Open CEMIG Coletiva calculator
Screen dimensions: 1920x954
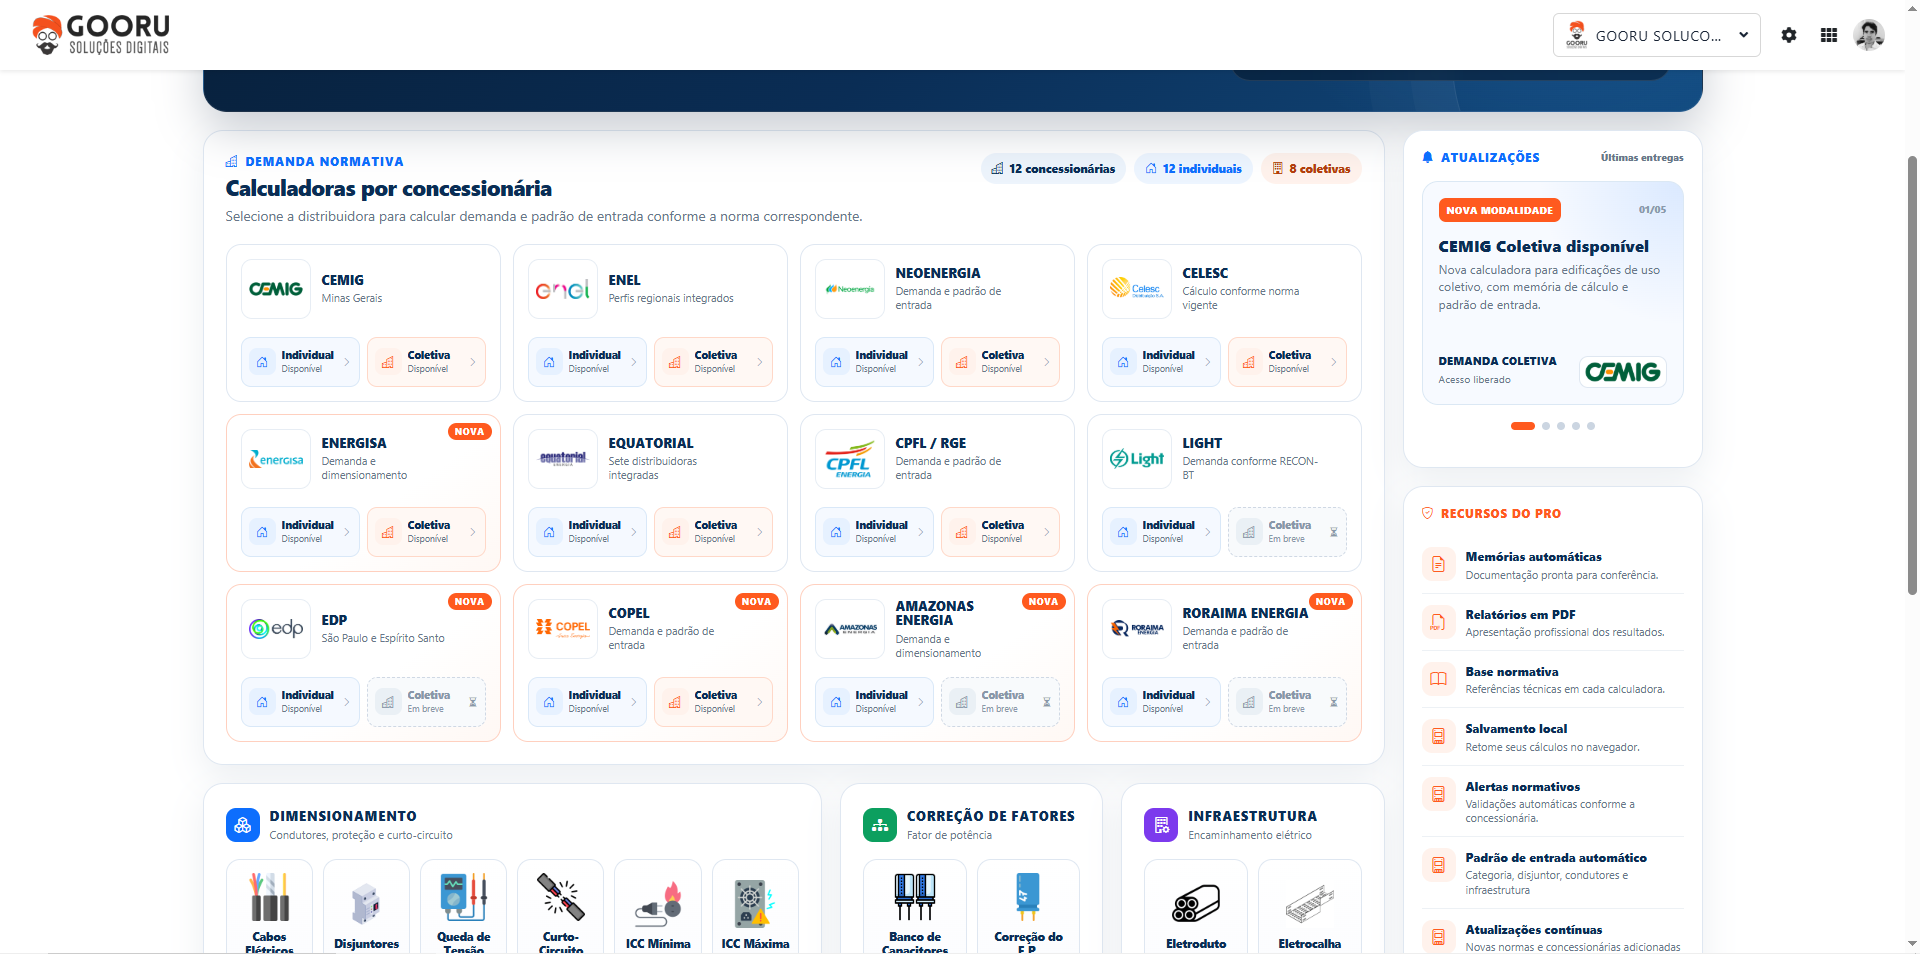pyautogui.click(x=426, y=362)
